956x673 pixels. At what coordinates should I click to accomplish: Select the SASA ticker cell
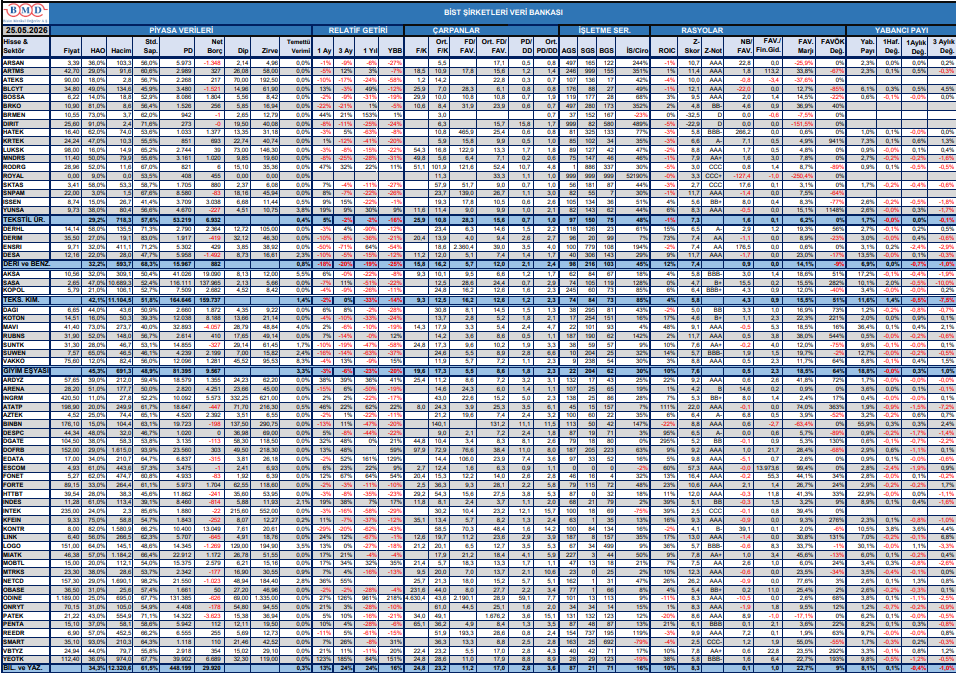point(26,283)
